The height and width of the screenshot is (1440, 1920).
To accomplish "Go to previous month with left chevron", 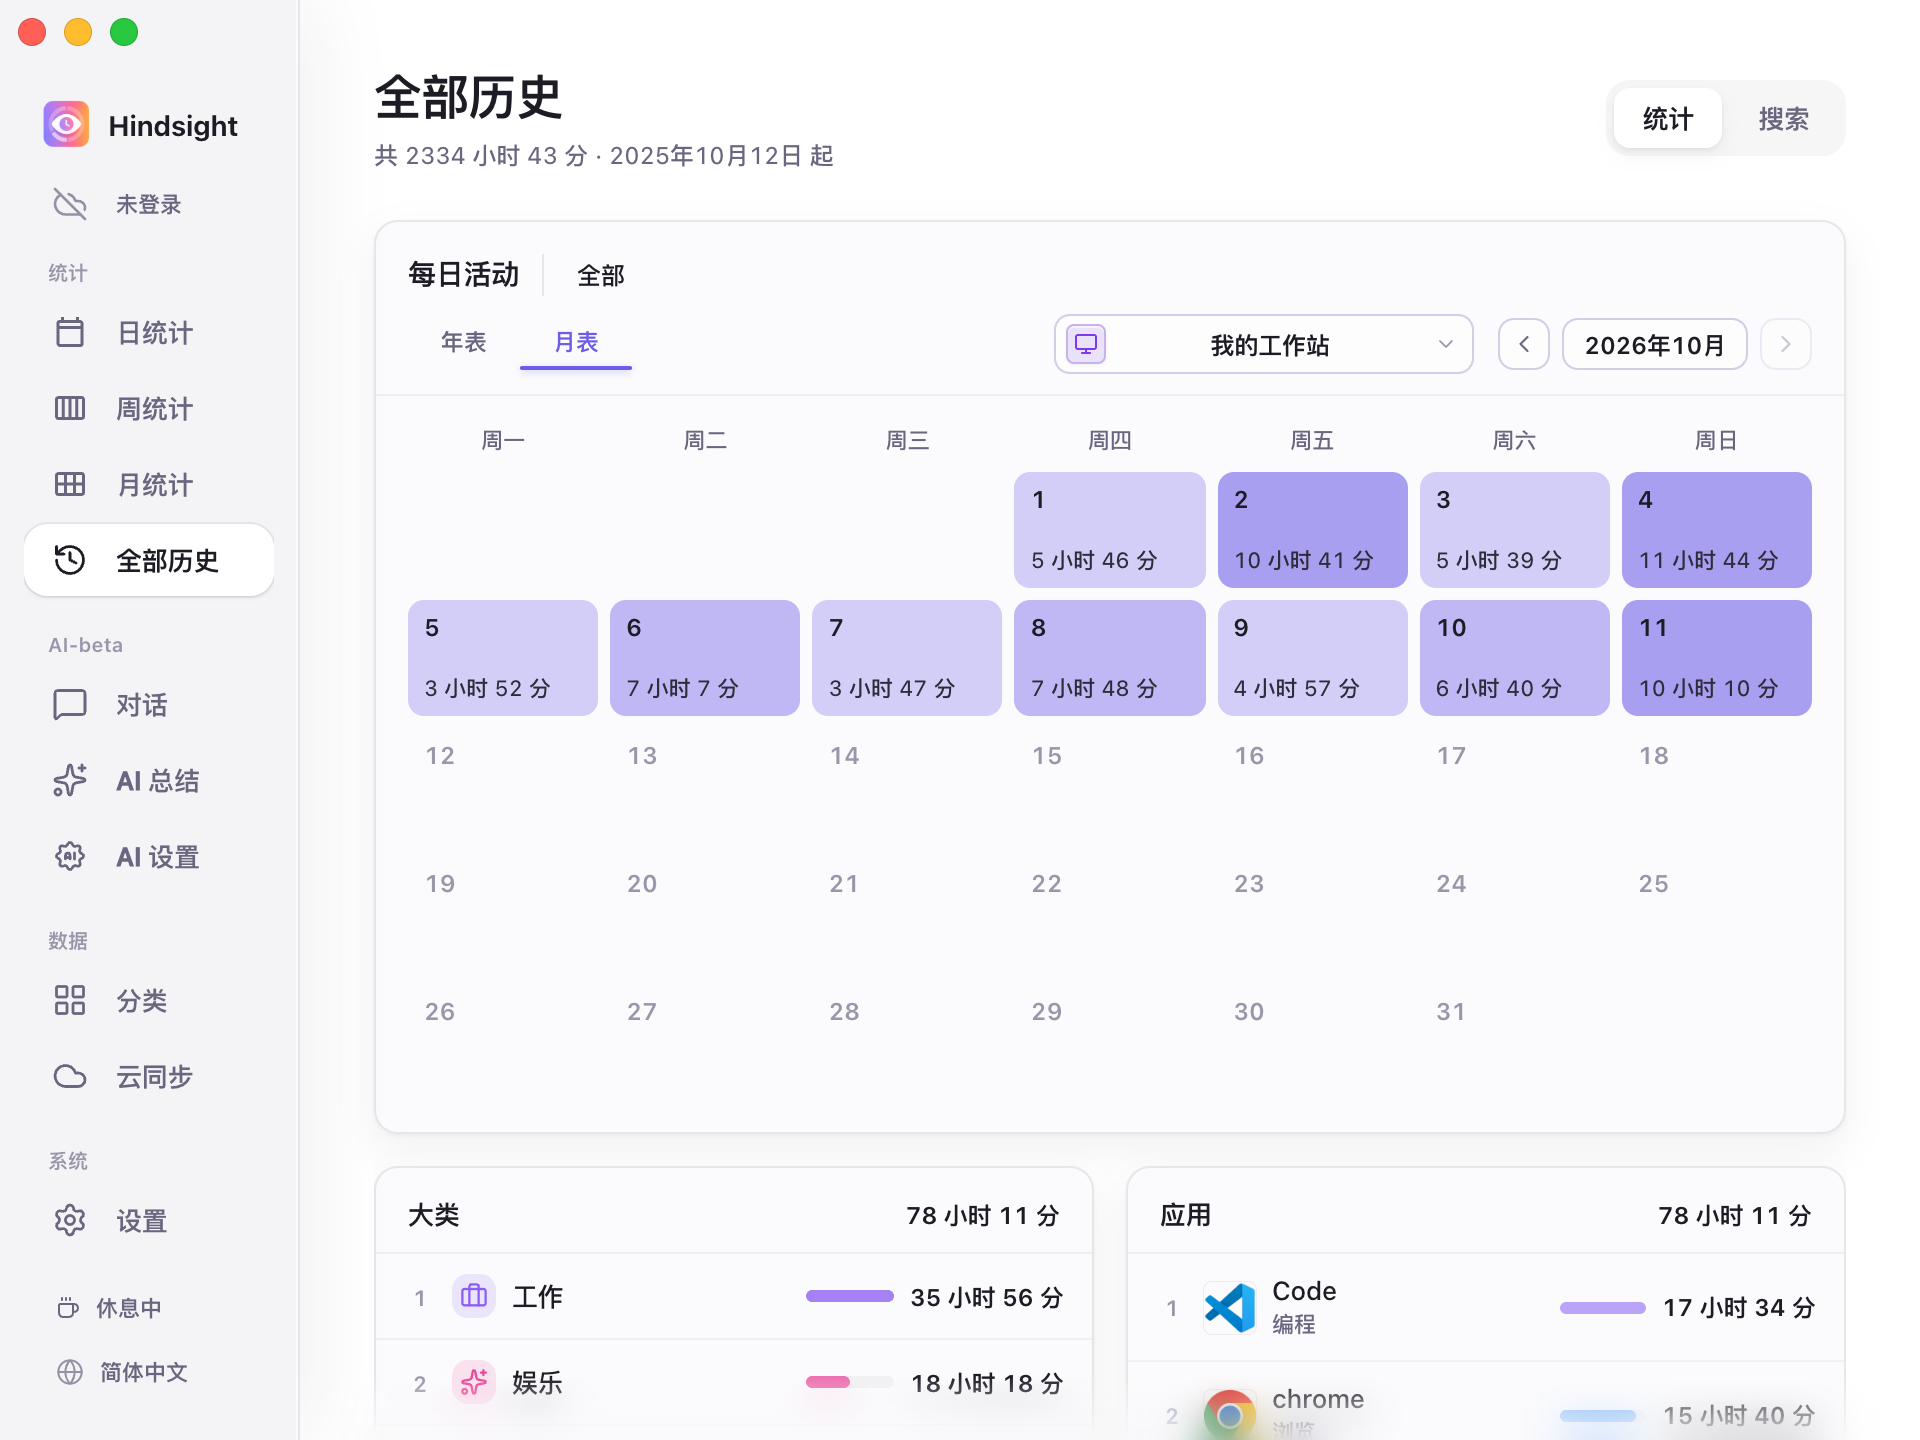I will (1524, 345).
